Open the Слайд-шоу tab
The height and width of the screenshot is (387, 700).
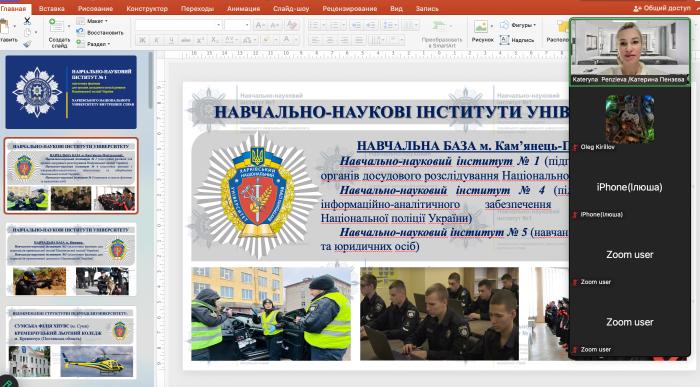coord(291,8)
